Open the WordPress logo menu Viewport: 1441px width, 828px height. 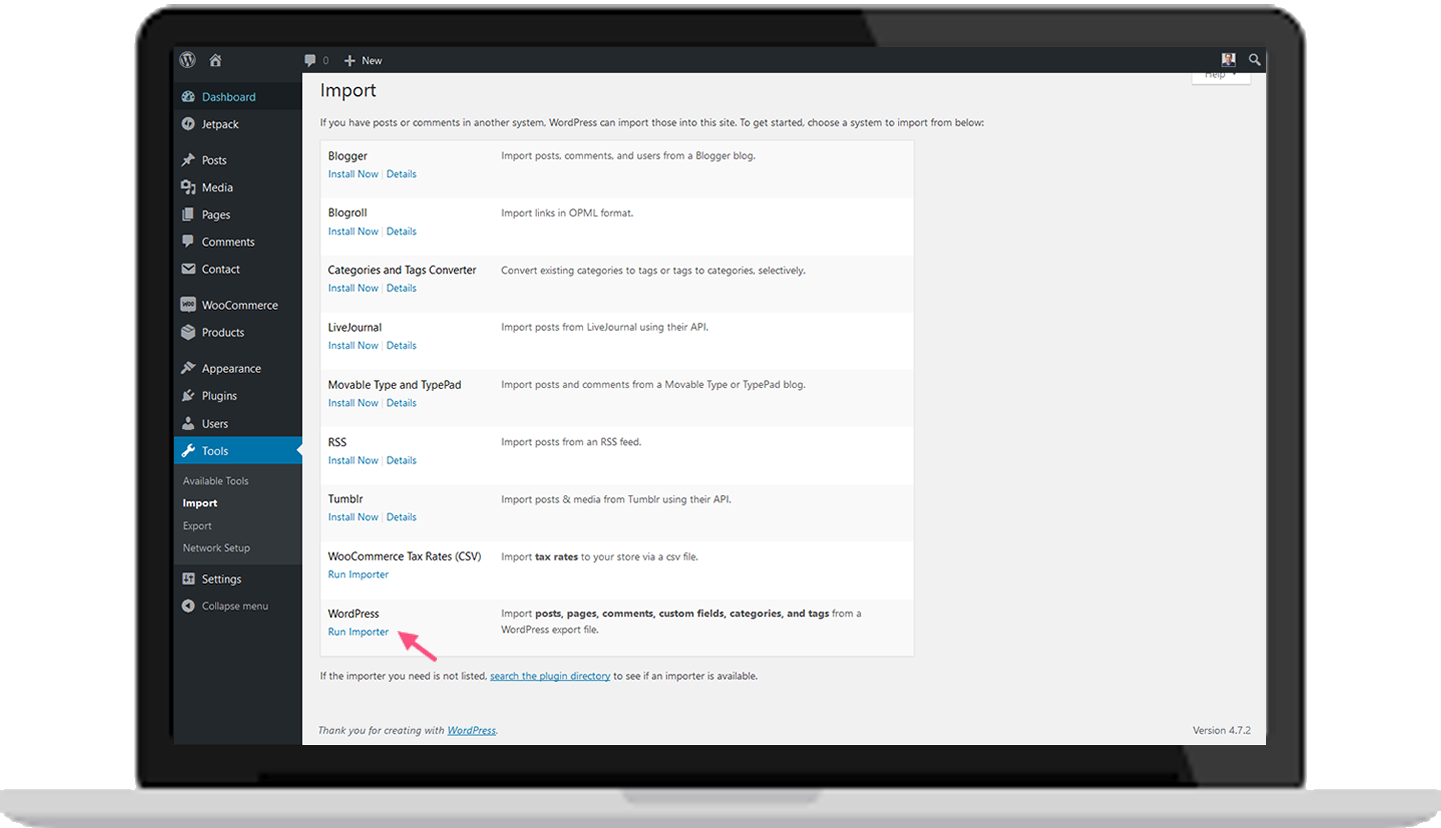[x=187, y=60]
